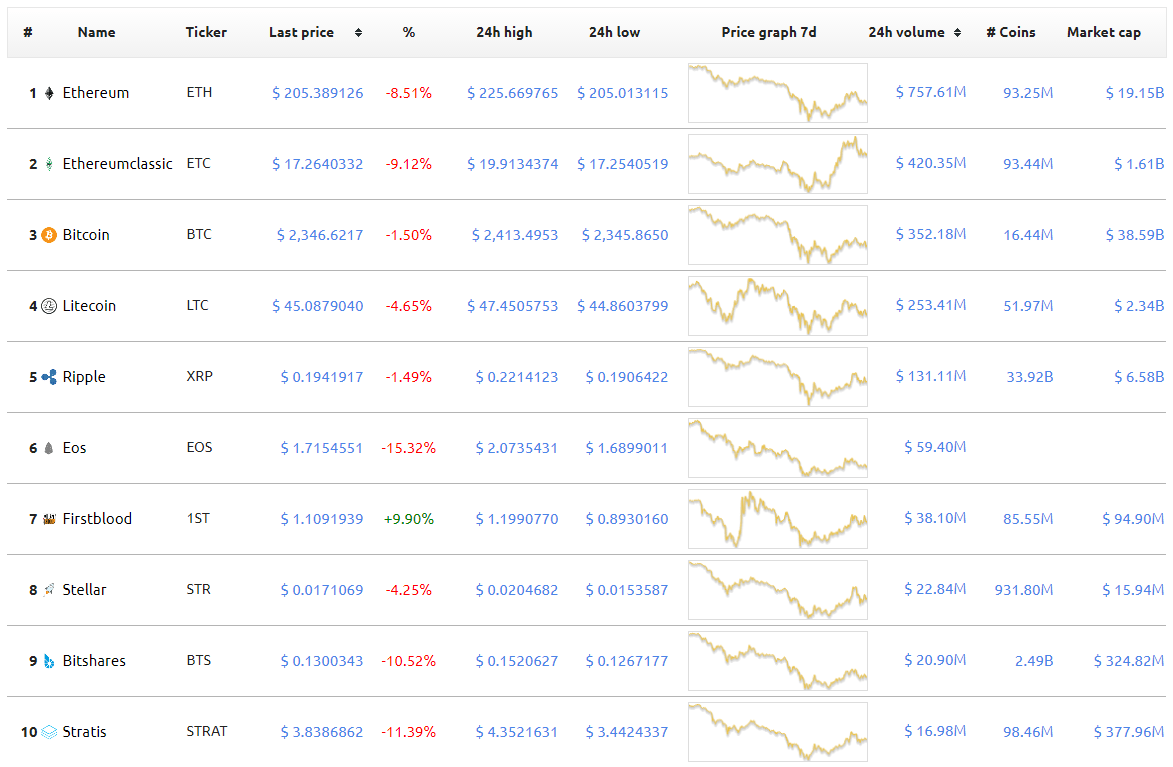Open Litecoin 7-day price graph
This screenshot has width=1173, height=767.
tap(778, 306)
